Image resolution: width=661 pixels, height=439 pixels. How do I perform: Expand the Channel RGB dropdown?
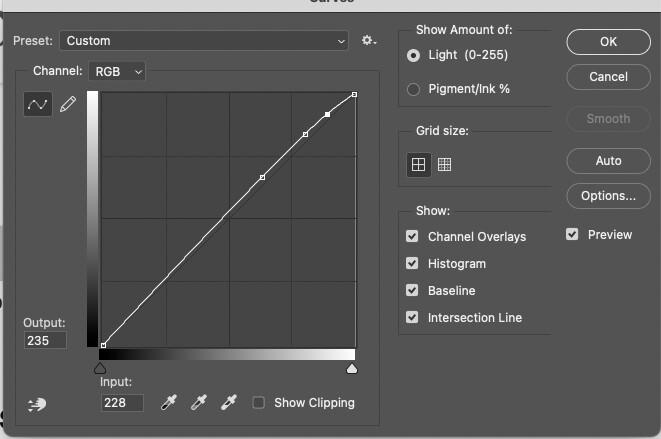[x=118, y=71]
